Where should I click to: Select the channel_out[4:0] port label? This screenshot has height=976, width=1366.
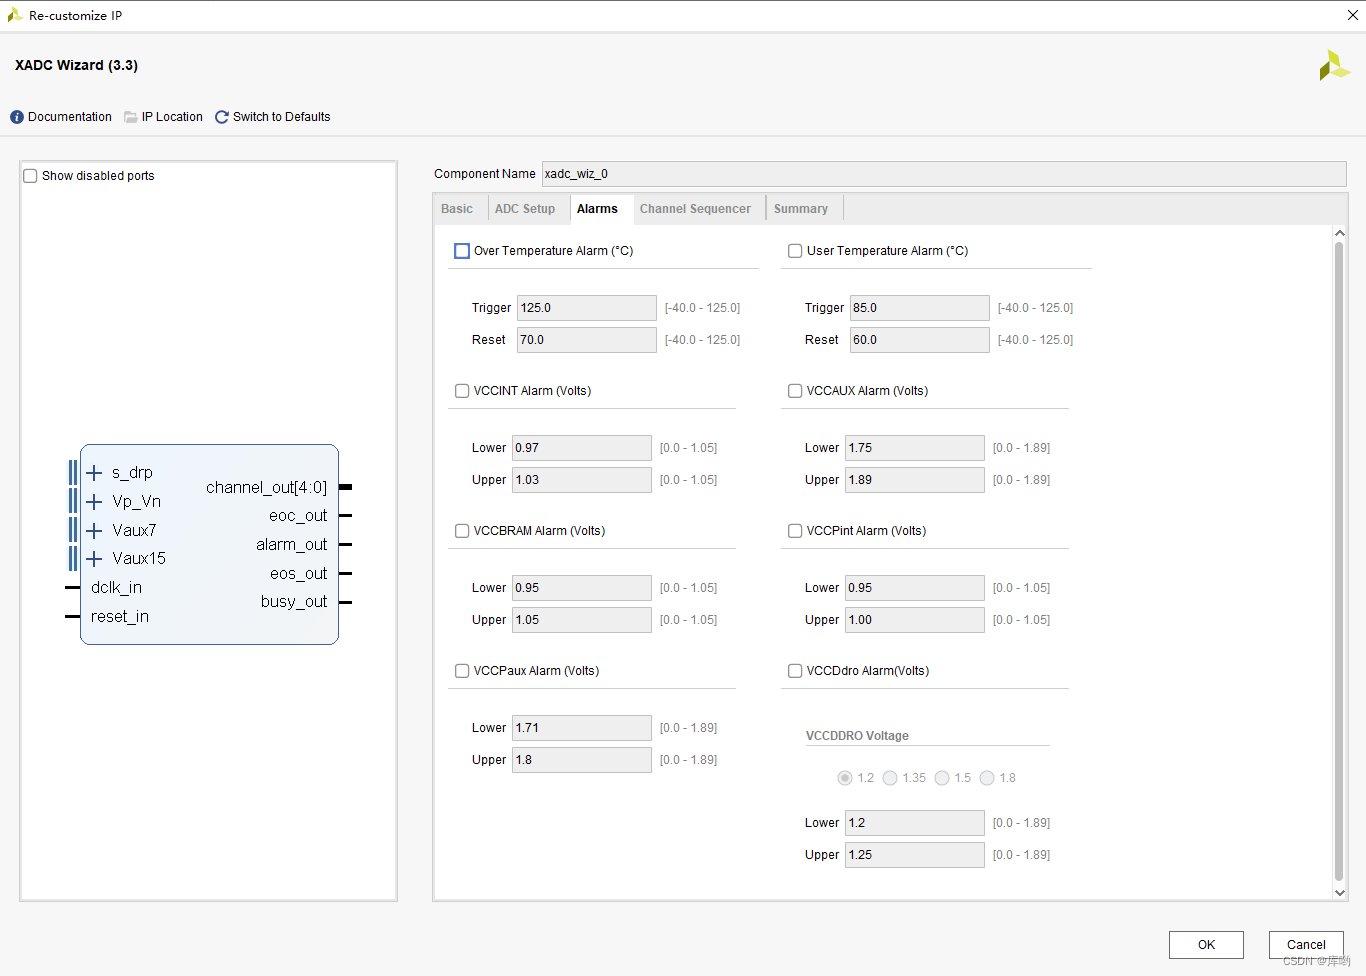(x=266, y=487)
